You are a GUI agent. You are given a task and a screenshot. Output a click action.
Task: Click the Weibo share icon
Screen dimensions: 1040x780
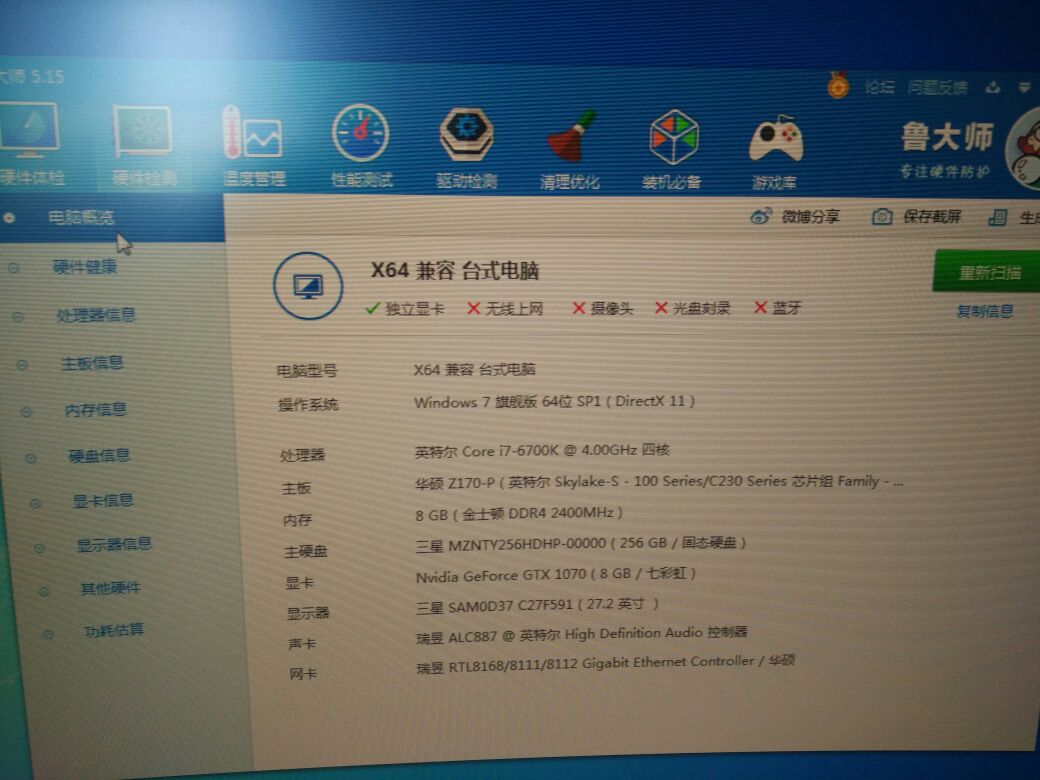point(761,216)
